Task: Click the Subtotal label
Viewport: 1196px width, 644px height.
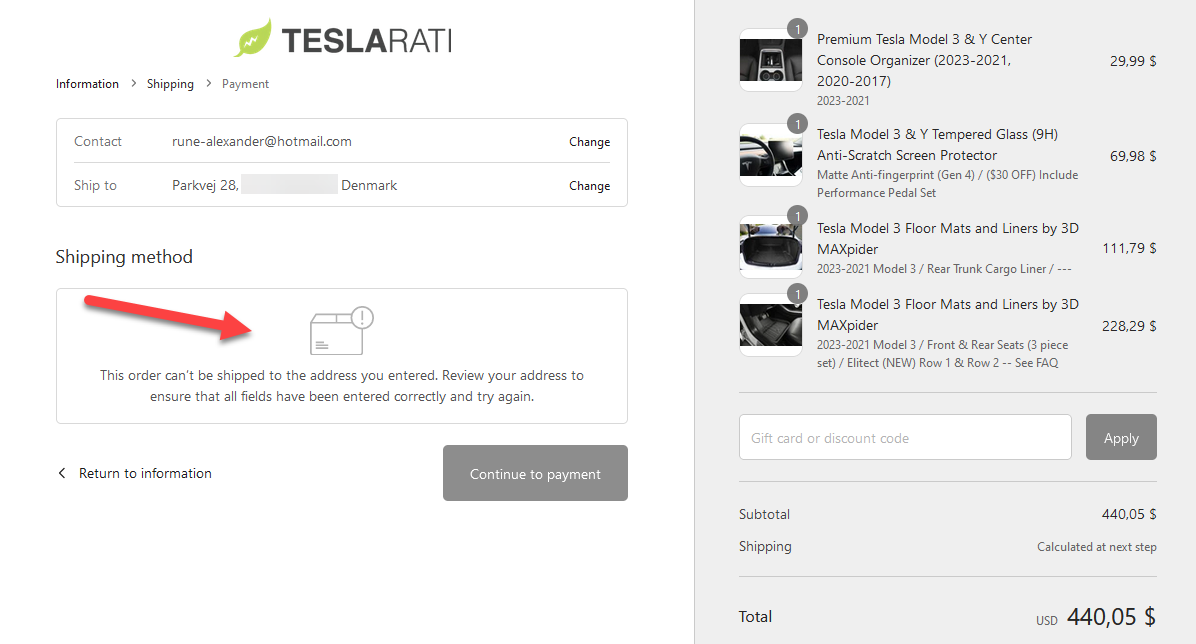Action: [x=764, y=514]
